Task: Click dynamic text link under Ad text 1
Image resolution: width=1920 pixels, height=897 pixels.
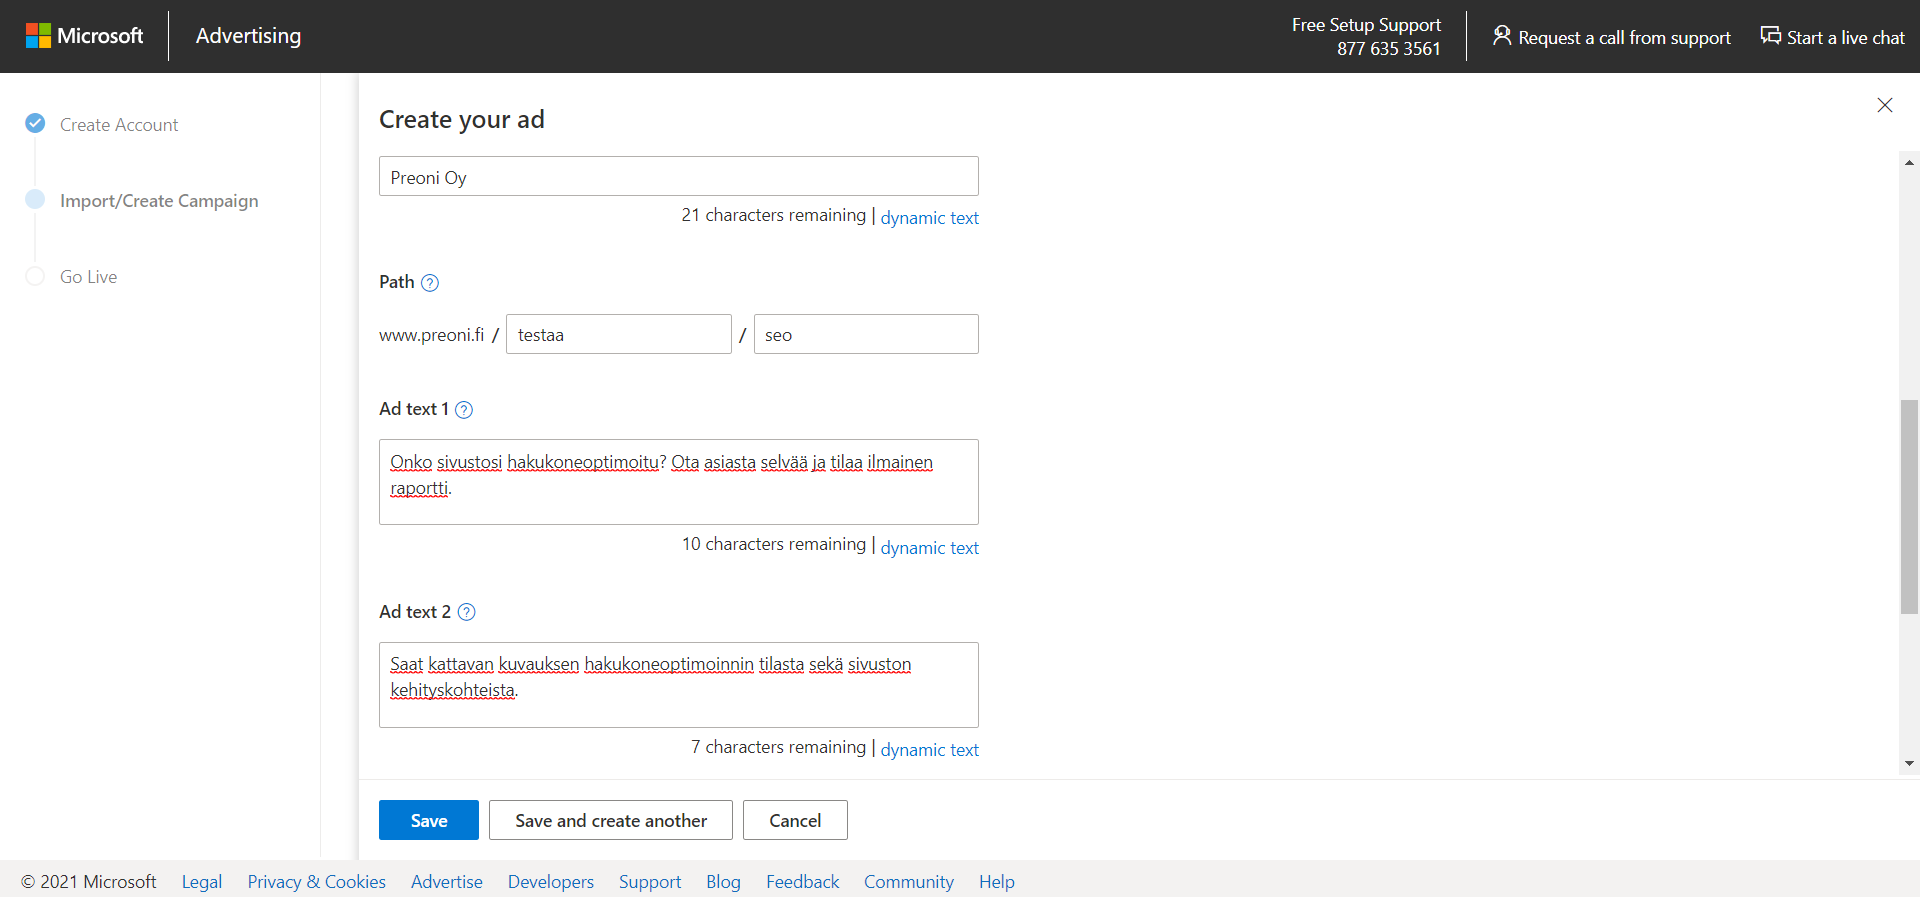Action: pos(929,548)
